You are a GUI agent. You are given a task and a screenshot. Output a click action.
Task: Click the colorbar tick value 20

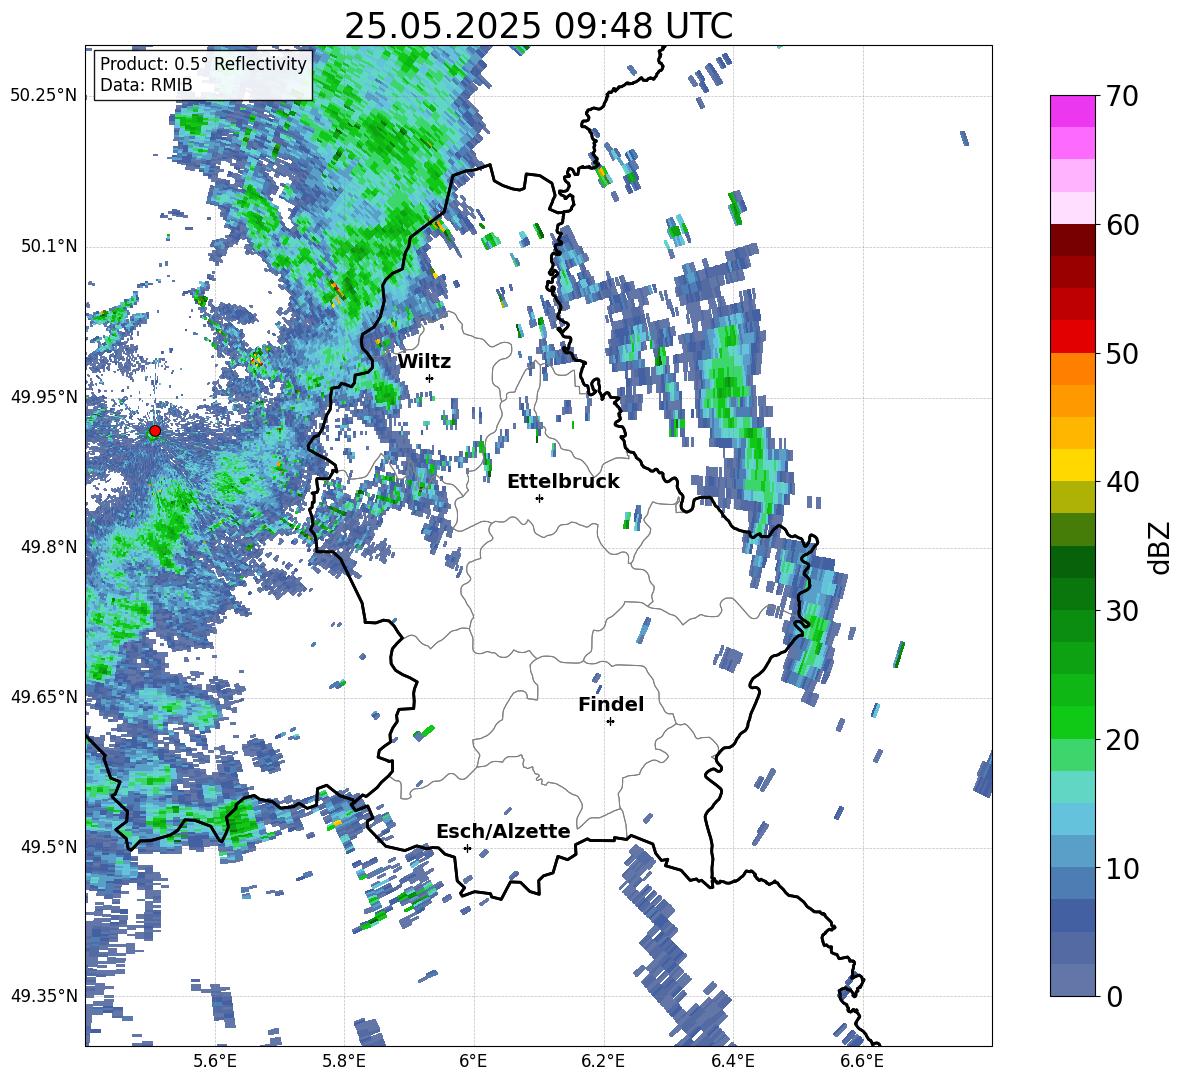click(x=1121, y=740)
